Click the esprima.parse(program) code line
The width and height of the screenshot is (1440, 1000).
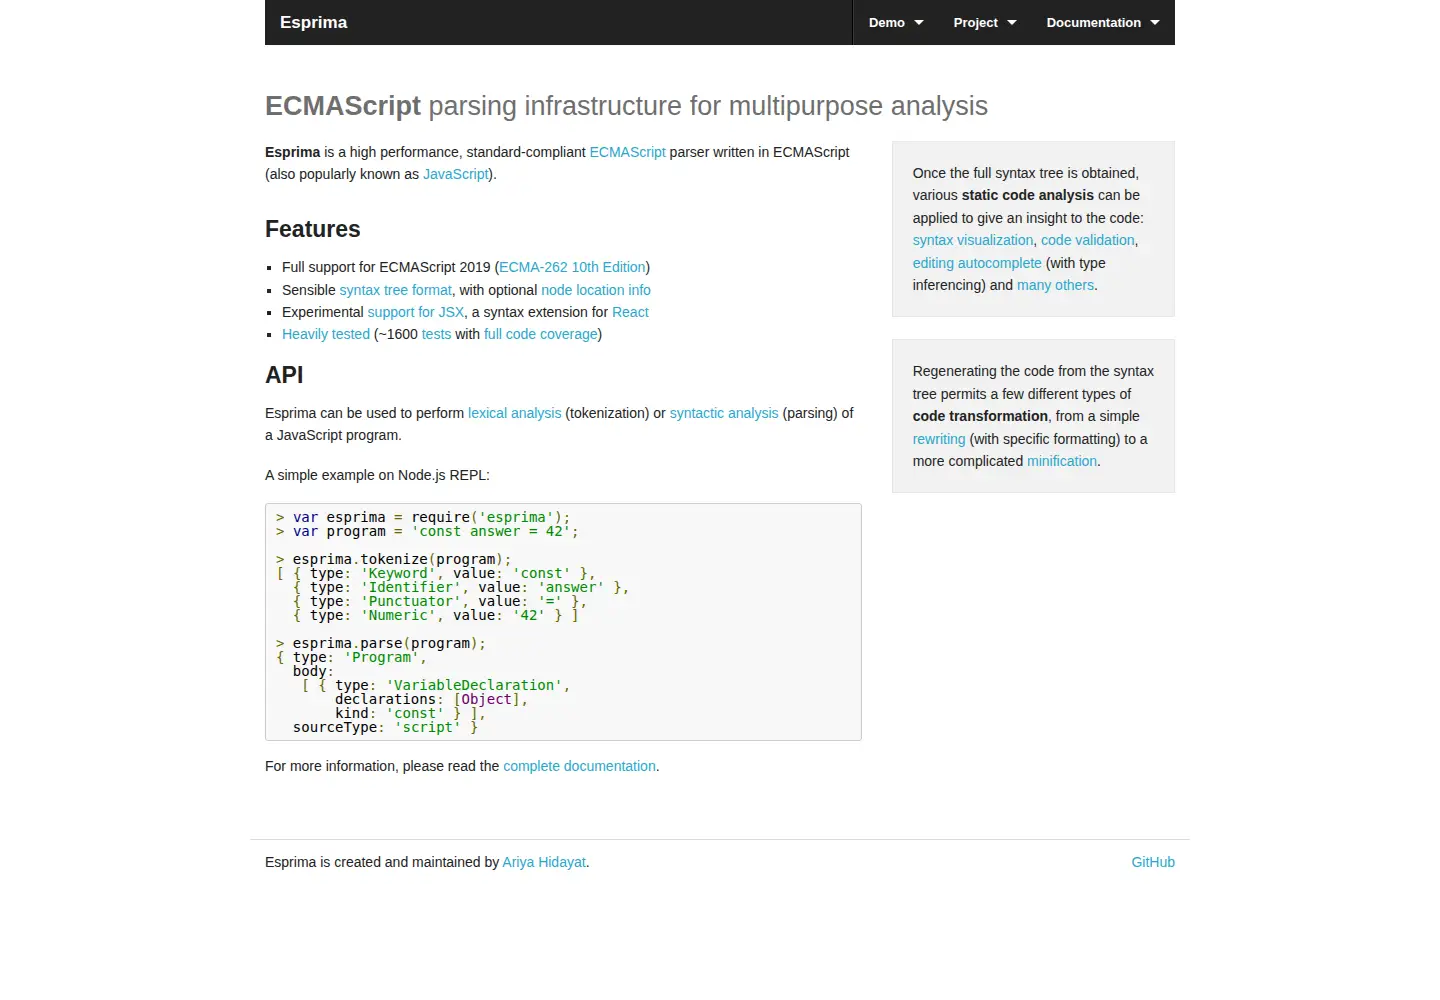click(x=381, y=643)
